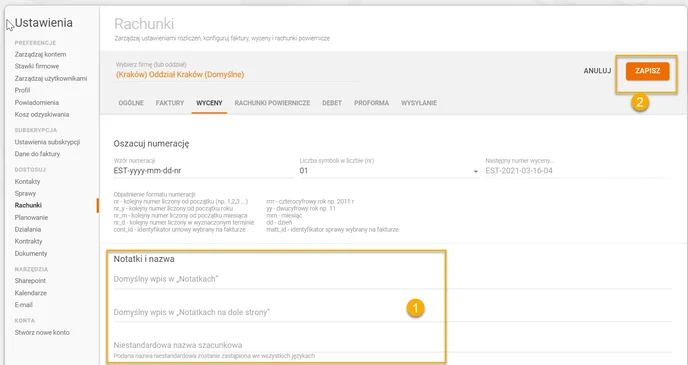The image size is (688, 365).
Task: Go to Stawki firmowe
Action: (37, 66)
